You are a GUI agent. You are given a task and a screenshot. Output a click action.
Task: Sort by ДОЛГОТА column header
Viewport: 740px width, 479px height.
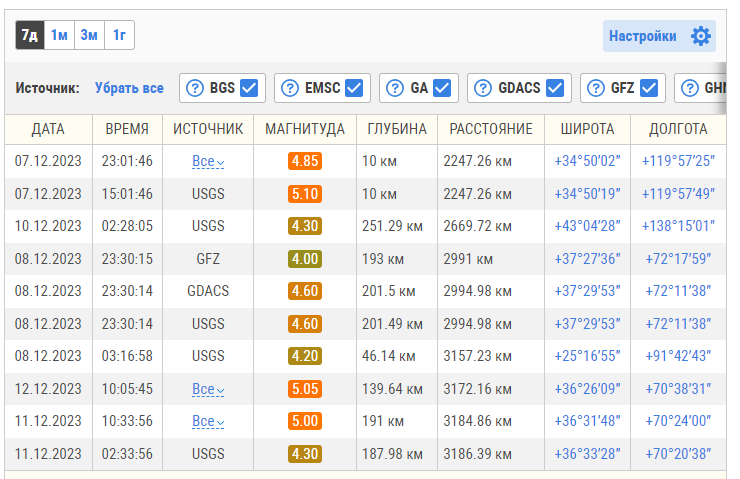coord(678,129)
